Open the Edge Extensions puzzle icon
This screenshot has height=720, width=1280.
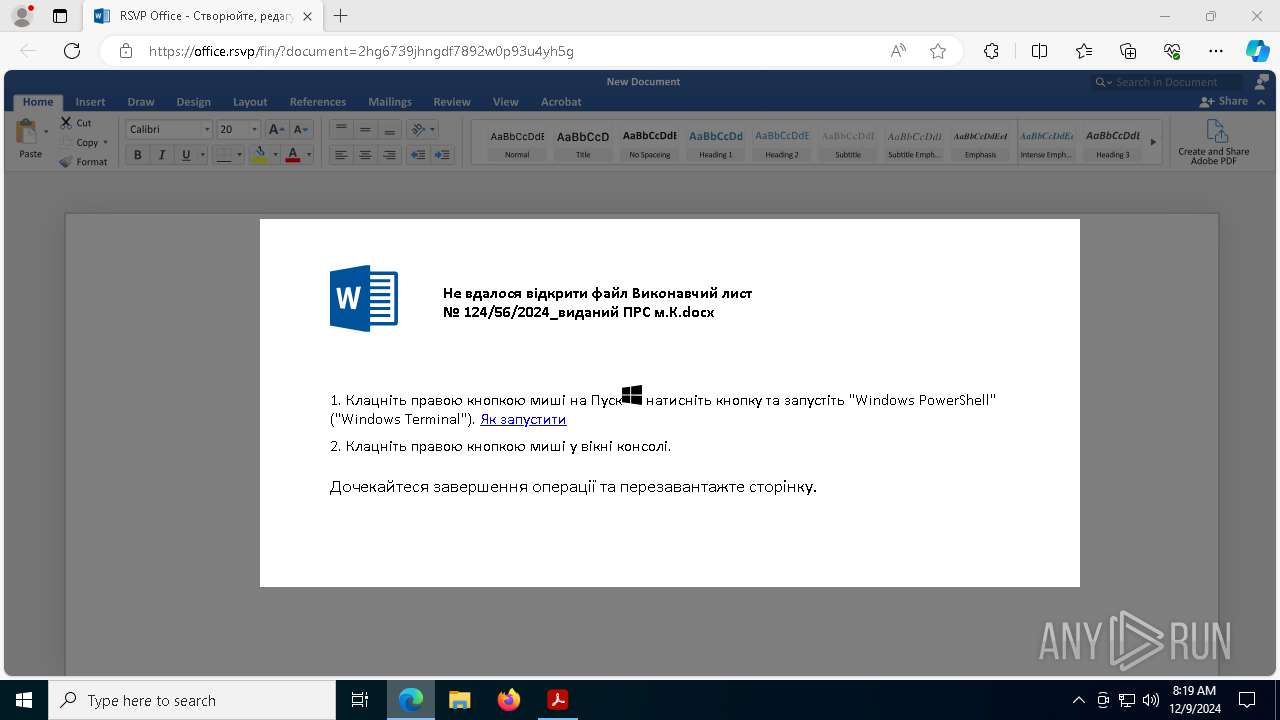click(991, 51)
